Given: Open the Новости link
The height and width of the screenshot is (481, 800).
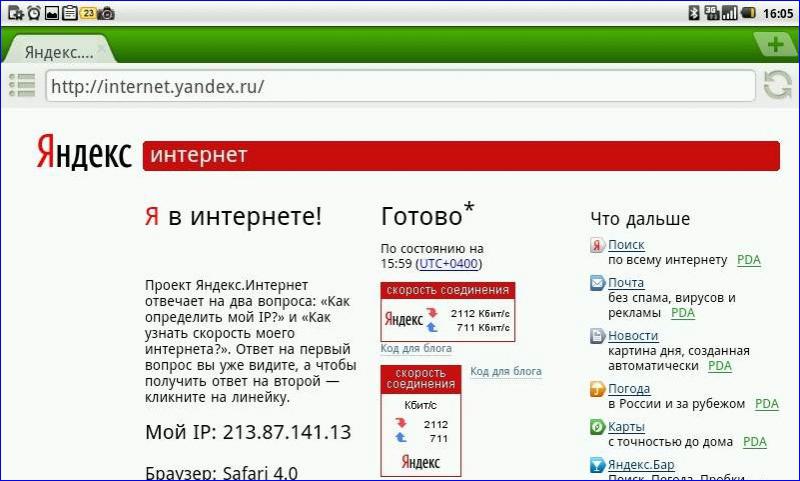Looking at the screenshot, I should click(x=633, y=336).
